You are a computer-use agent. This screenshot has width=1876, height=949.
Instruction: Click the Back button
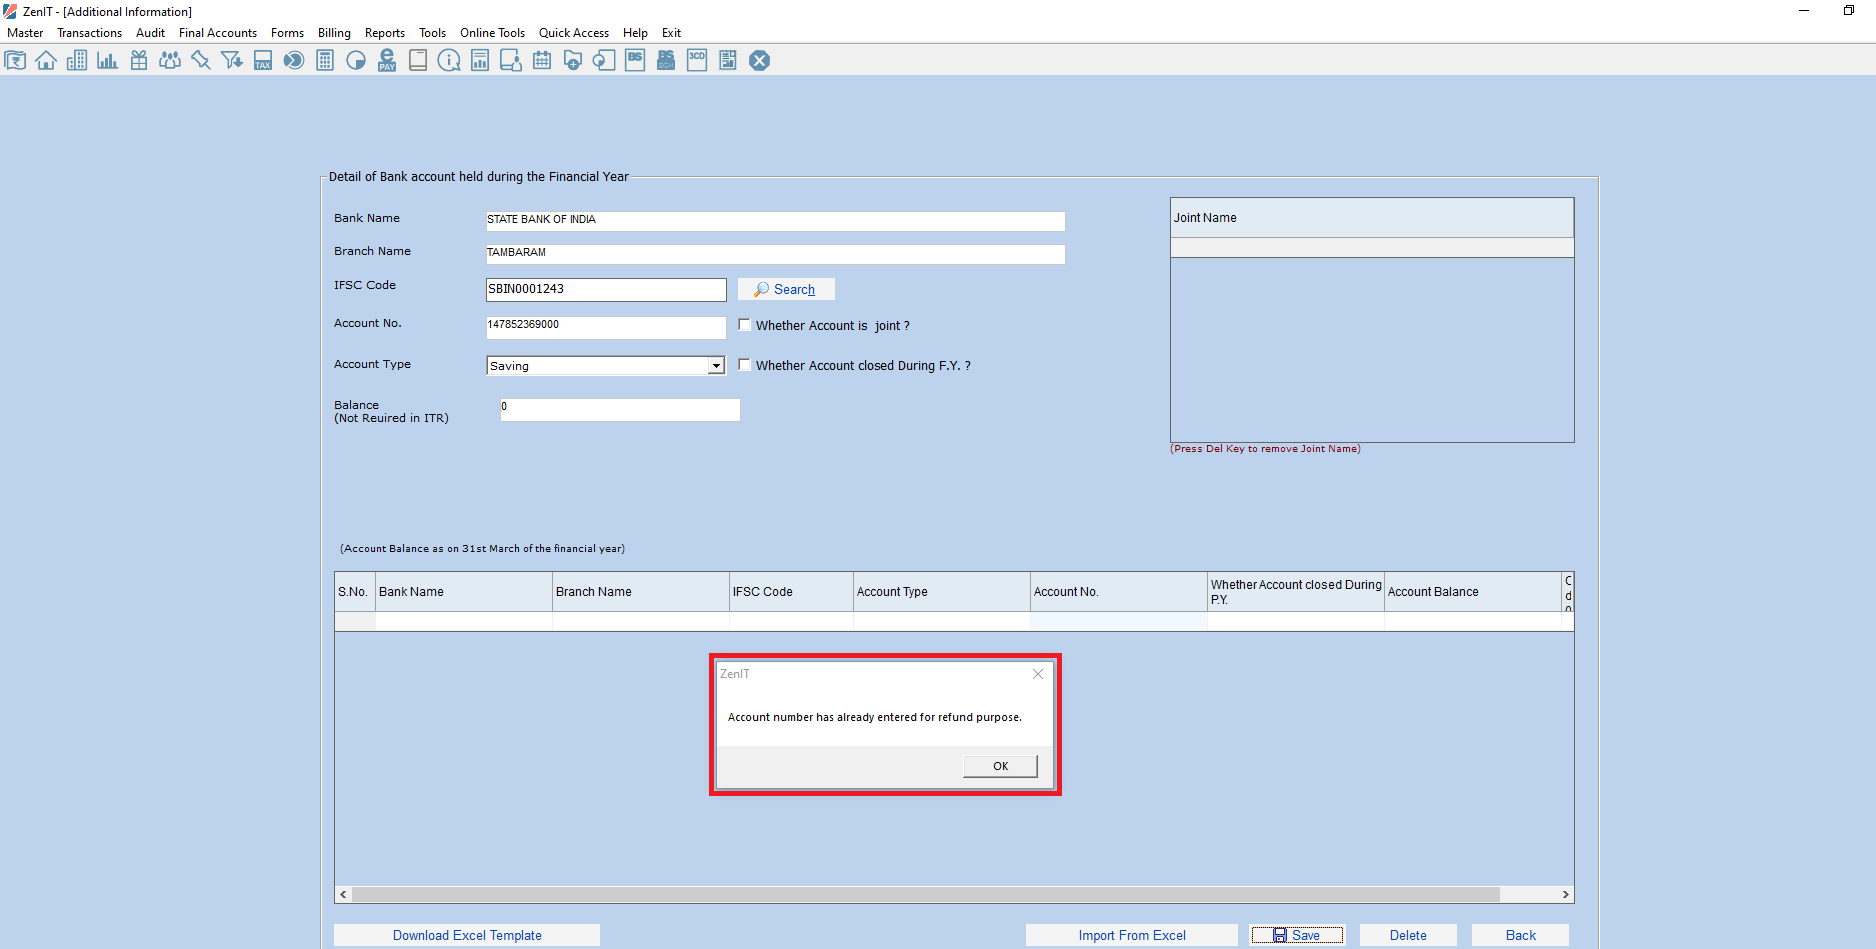(x=1520, y=935)
